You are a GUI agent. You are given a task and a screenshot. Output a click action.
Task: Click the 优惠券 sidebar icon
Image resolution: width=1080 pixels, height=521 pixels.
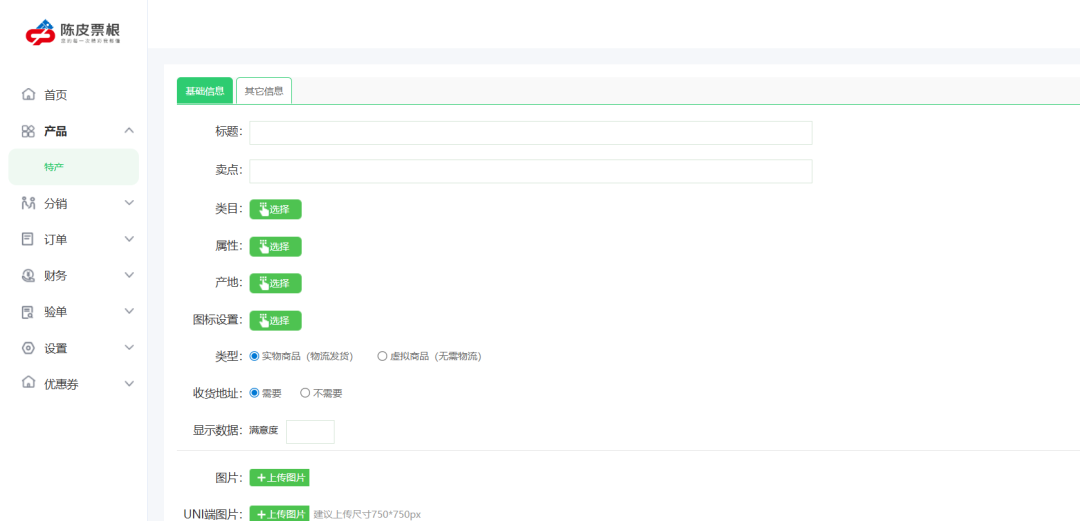(28, 384)
